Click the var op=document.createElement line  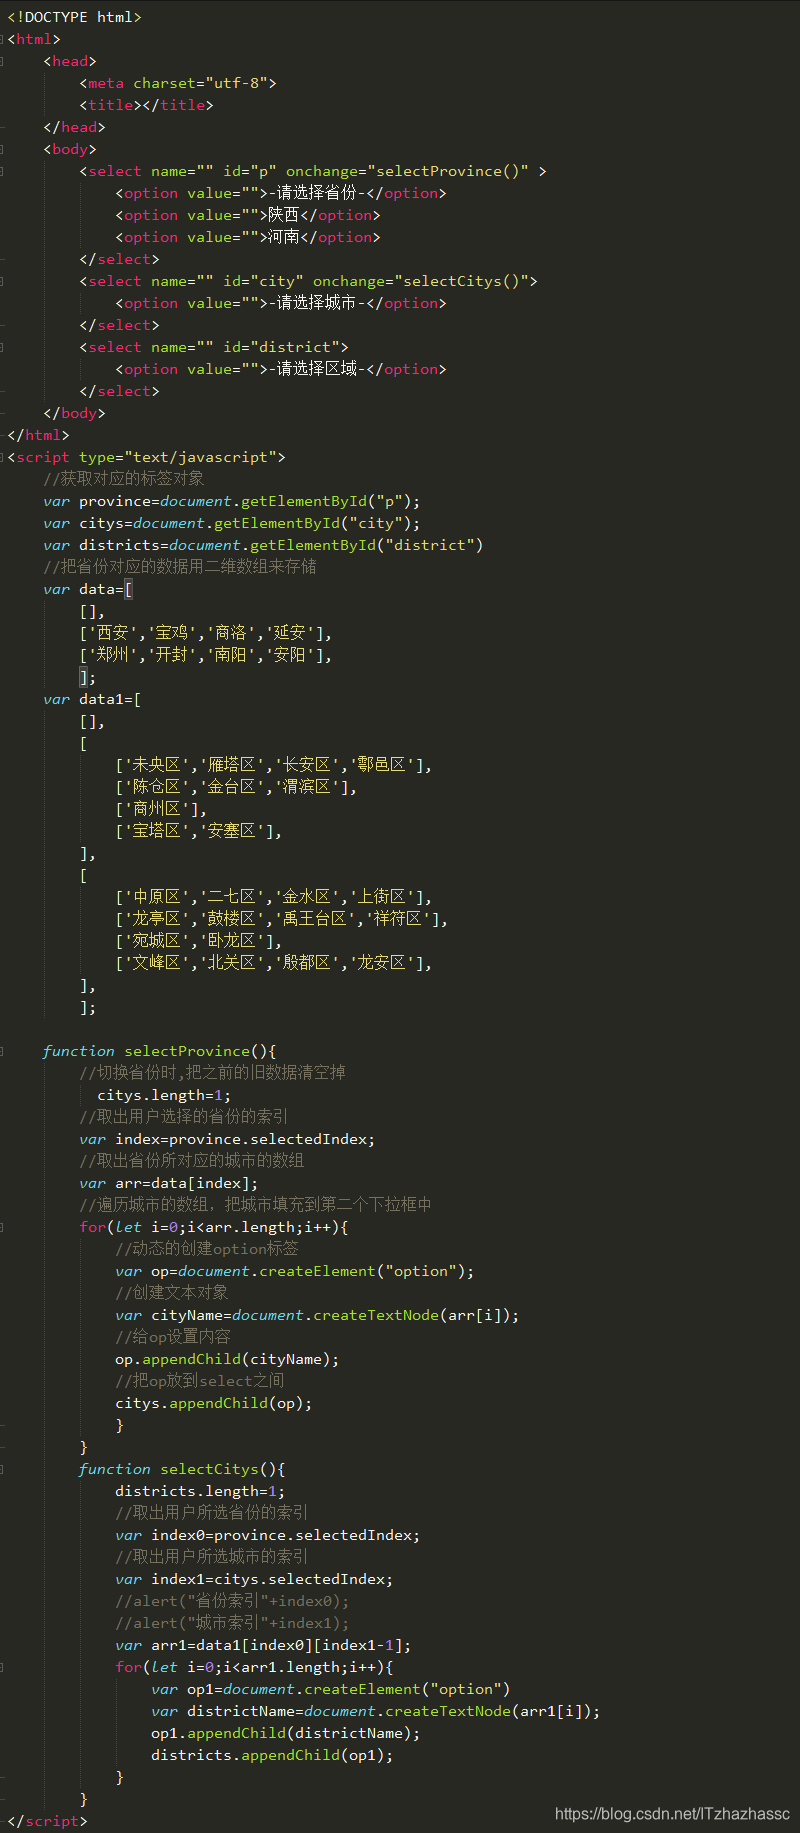(x=294, y=1271)
